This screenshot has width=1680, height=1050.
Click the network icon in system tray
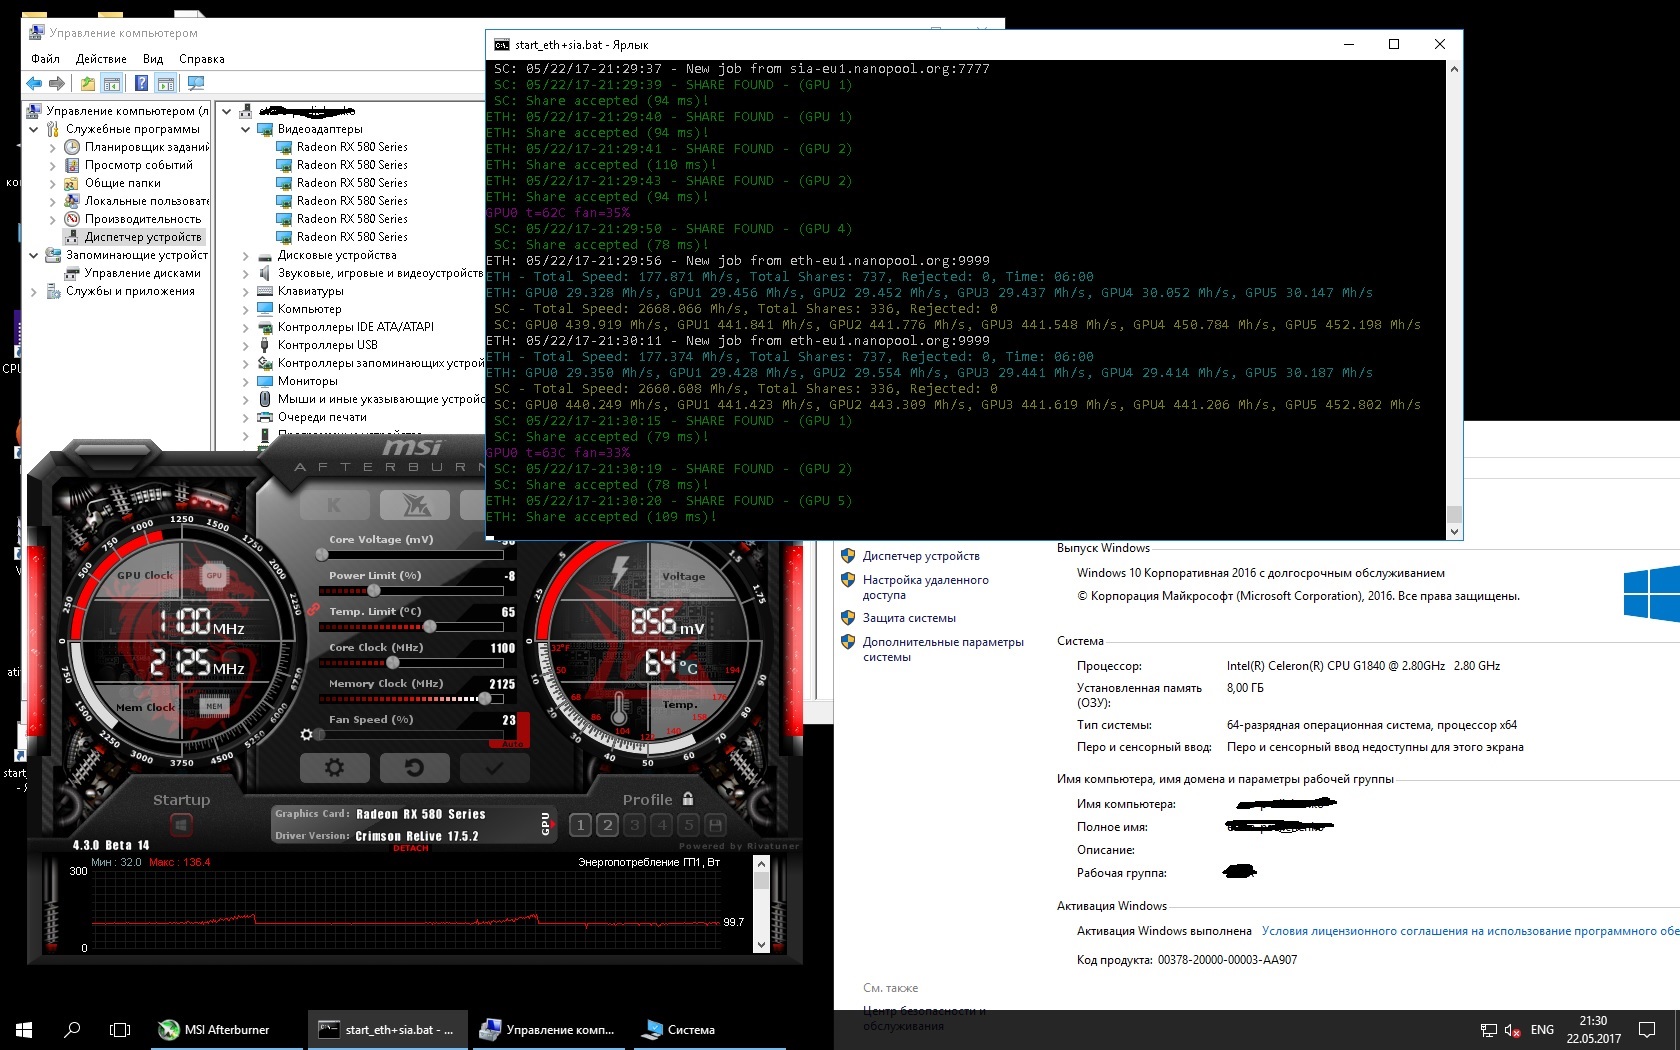[x=1489, y=1030]
